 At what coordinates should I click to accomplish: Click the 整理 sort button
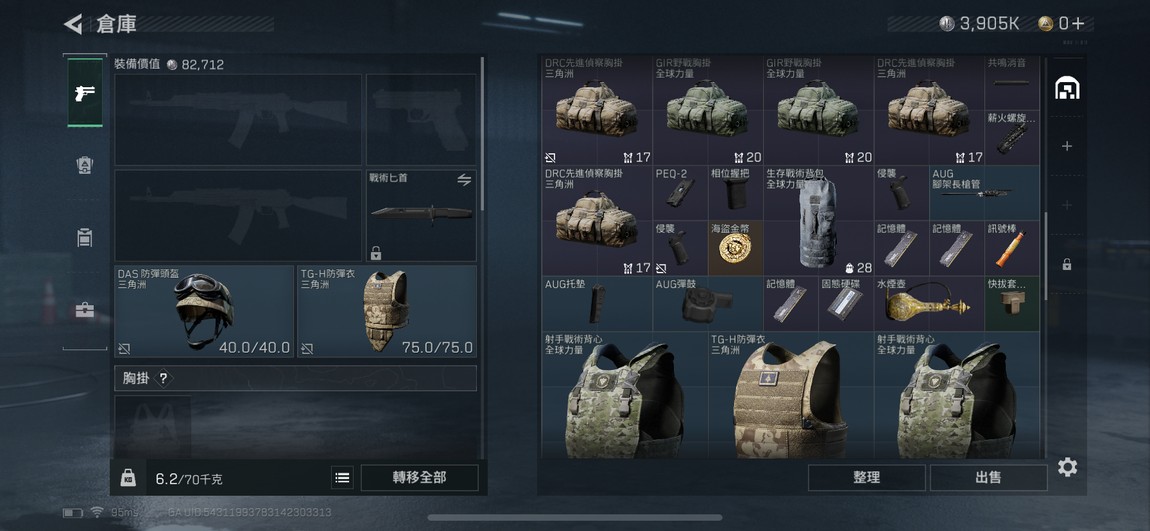pyautogui.click(x=866, y=477)
